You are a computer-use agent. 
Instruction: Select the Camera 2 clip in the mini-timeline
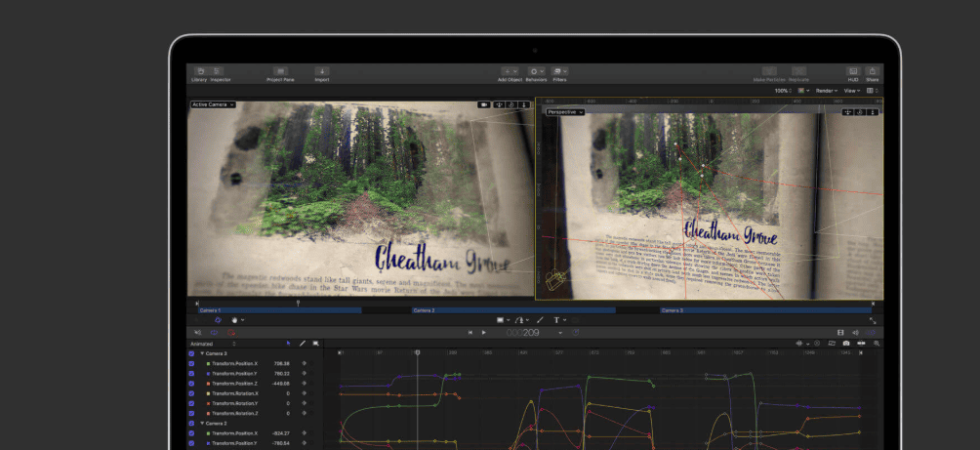(x=513, y=310)
